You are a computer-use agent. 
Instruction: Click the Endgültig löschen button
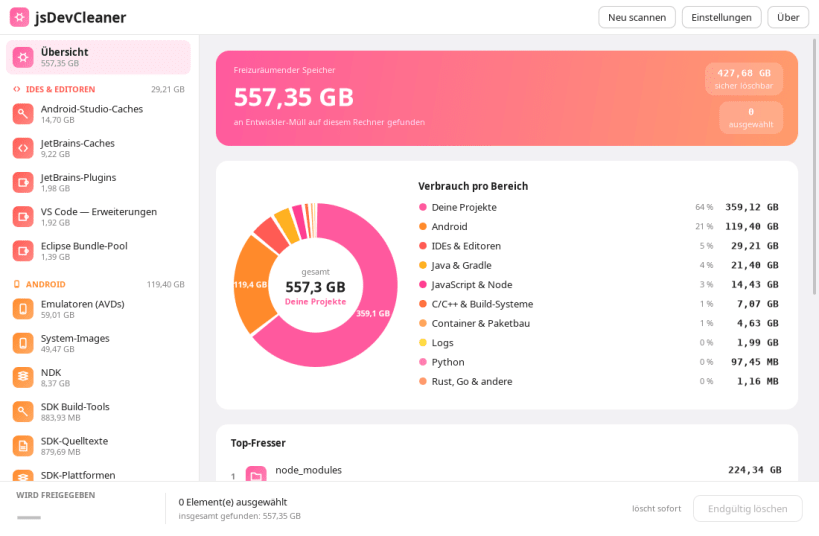[747, 508]
